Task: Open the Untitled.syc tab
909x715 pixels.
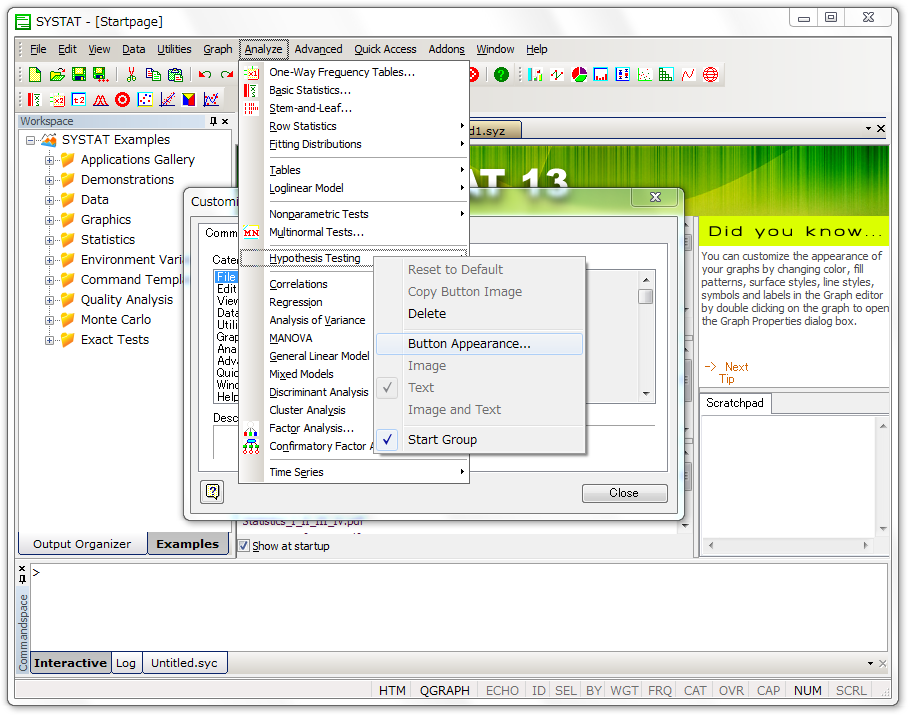Action: tap(184, 663)
